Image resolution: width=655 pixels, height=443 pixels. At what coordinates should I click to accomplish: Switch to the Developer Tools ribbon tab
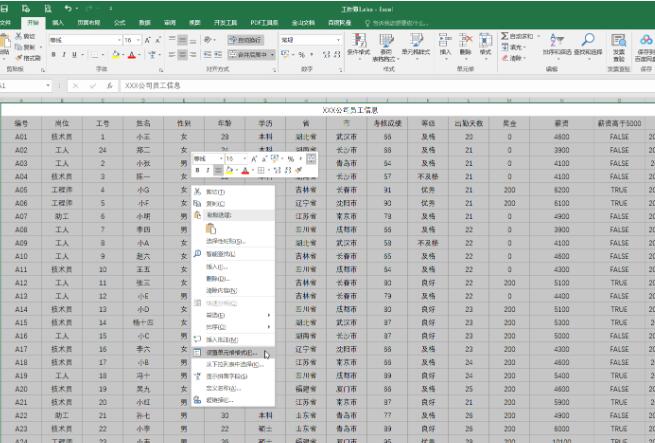point(226,23)
